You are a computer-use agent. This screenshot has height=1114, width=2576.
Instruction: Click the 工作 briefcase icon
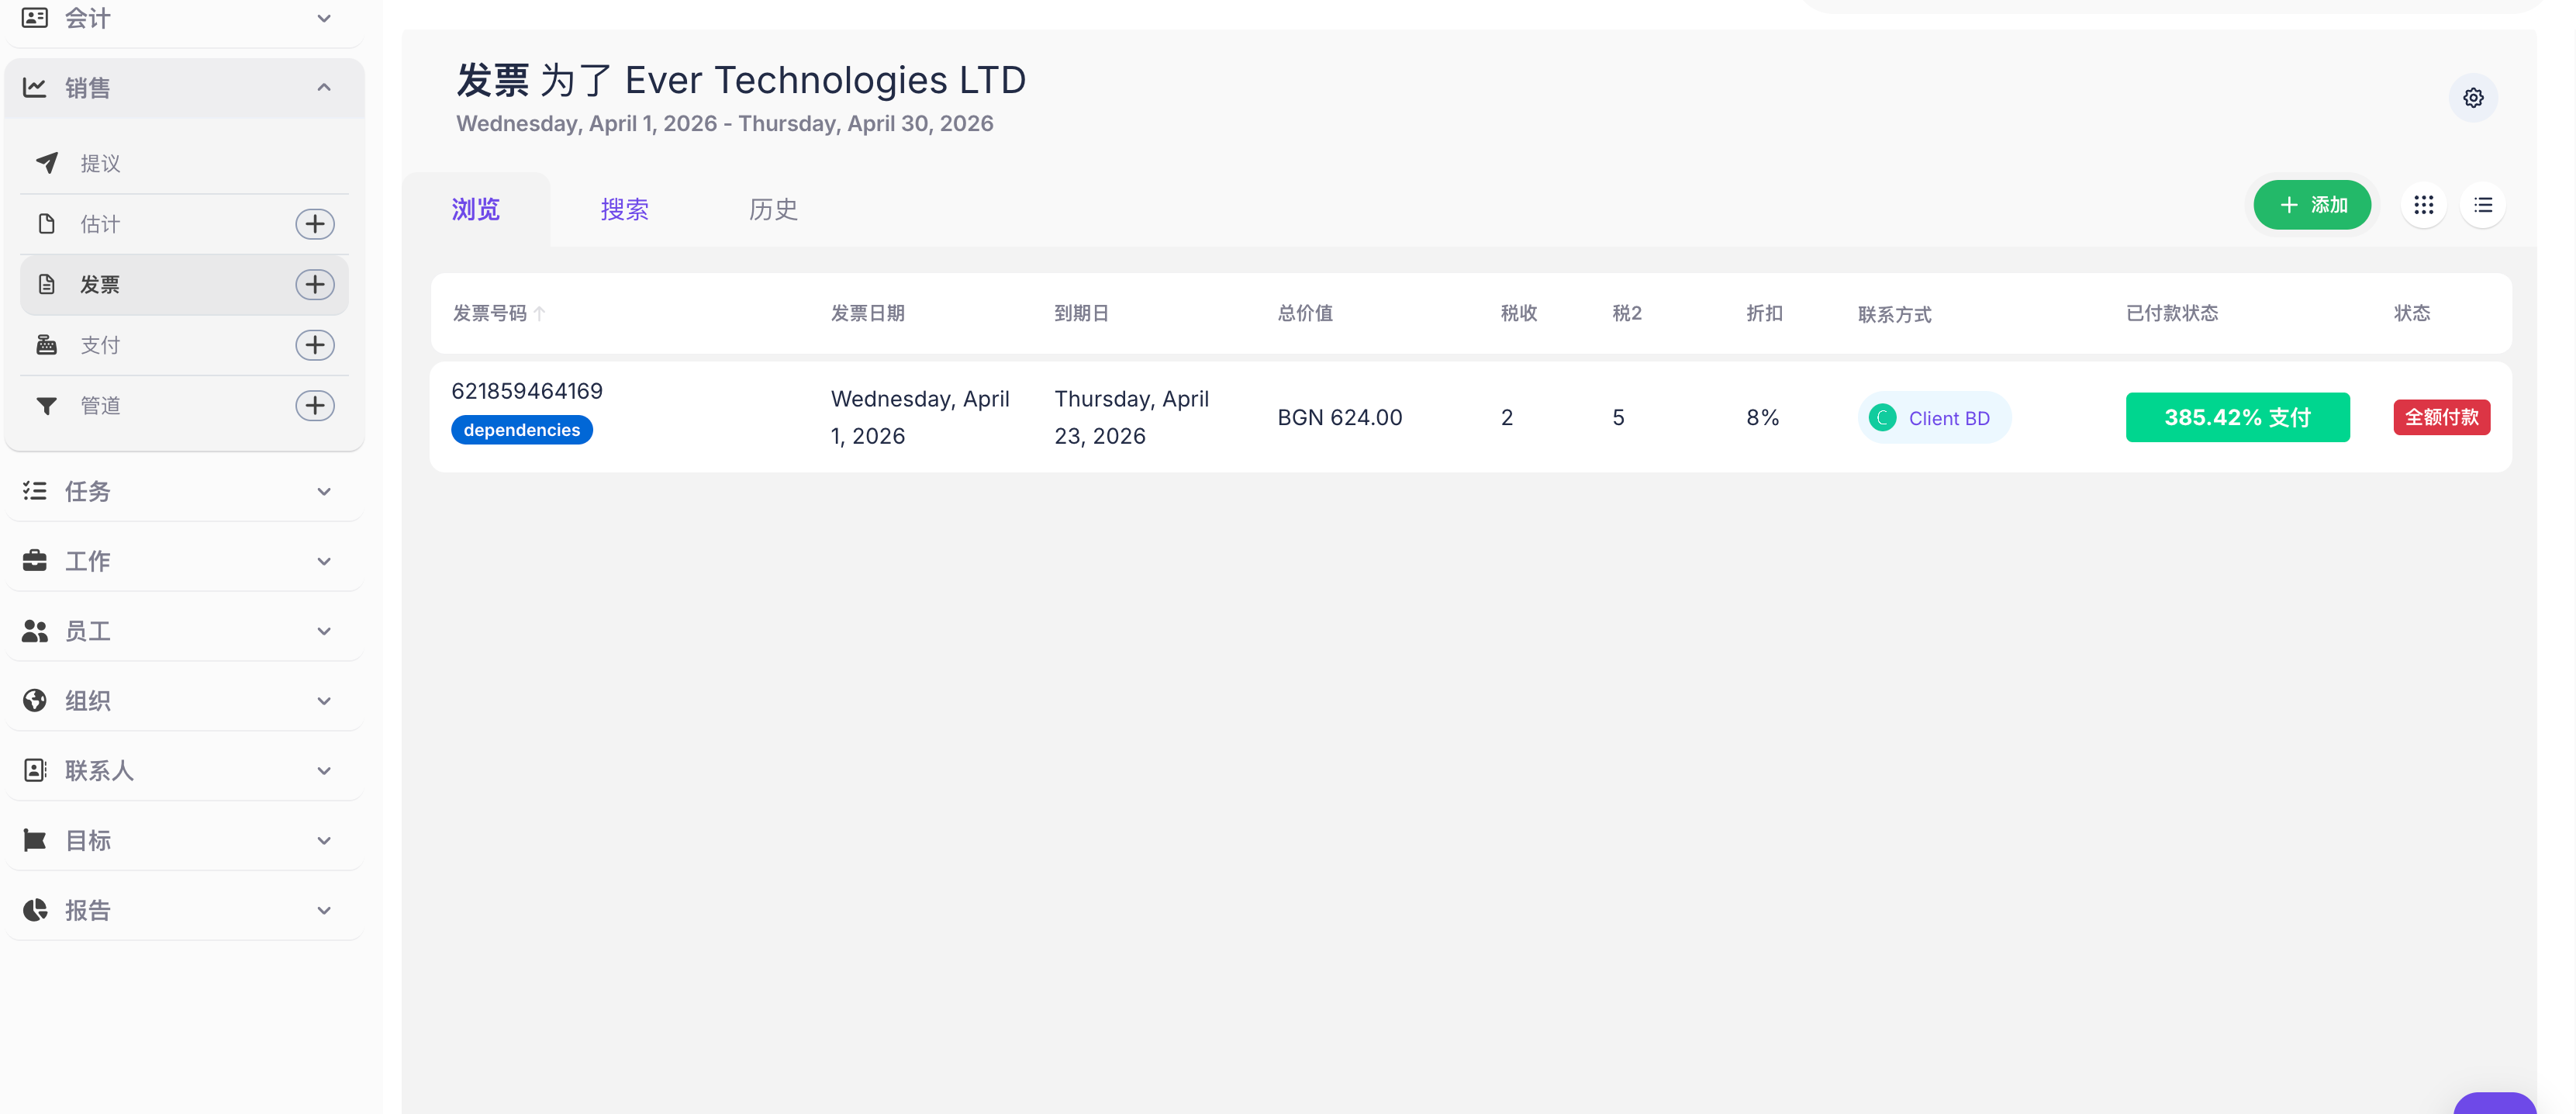(x=35, y=561)
